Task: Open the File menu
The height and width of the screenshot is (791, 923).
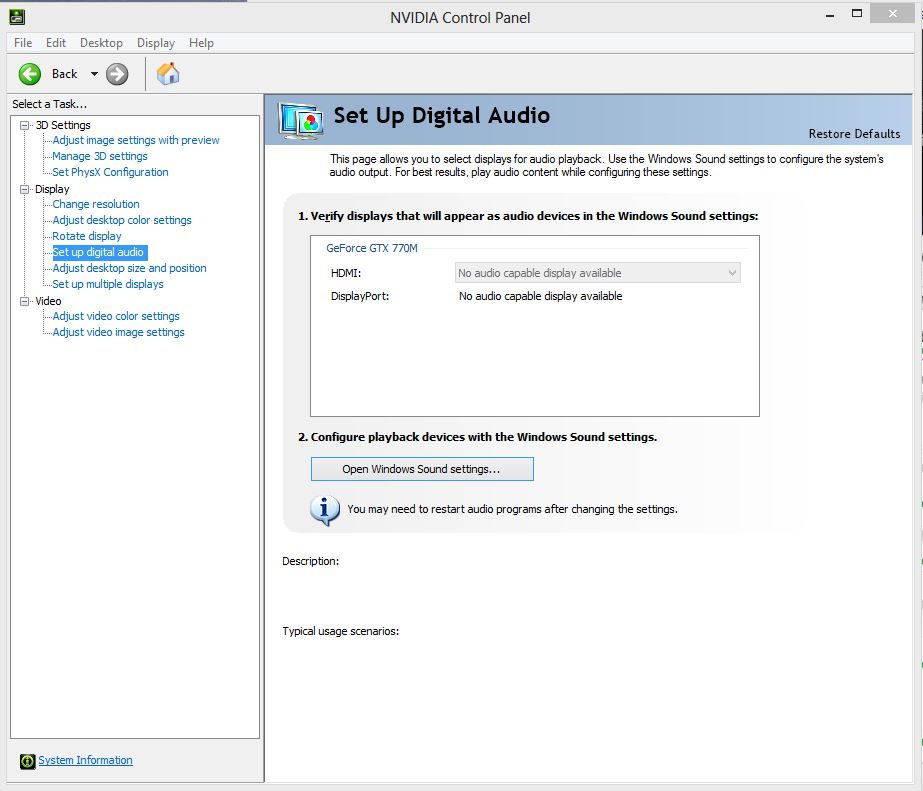Action: (23, 43)
